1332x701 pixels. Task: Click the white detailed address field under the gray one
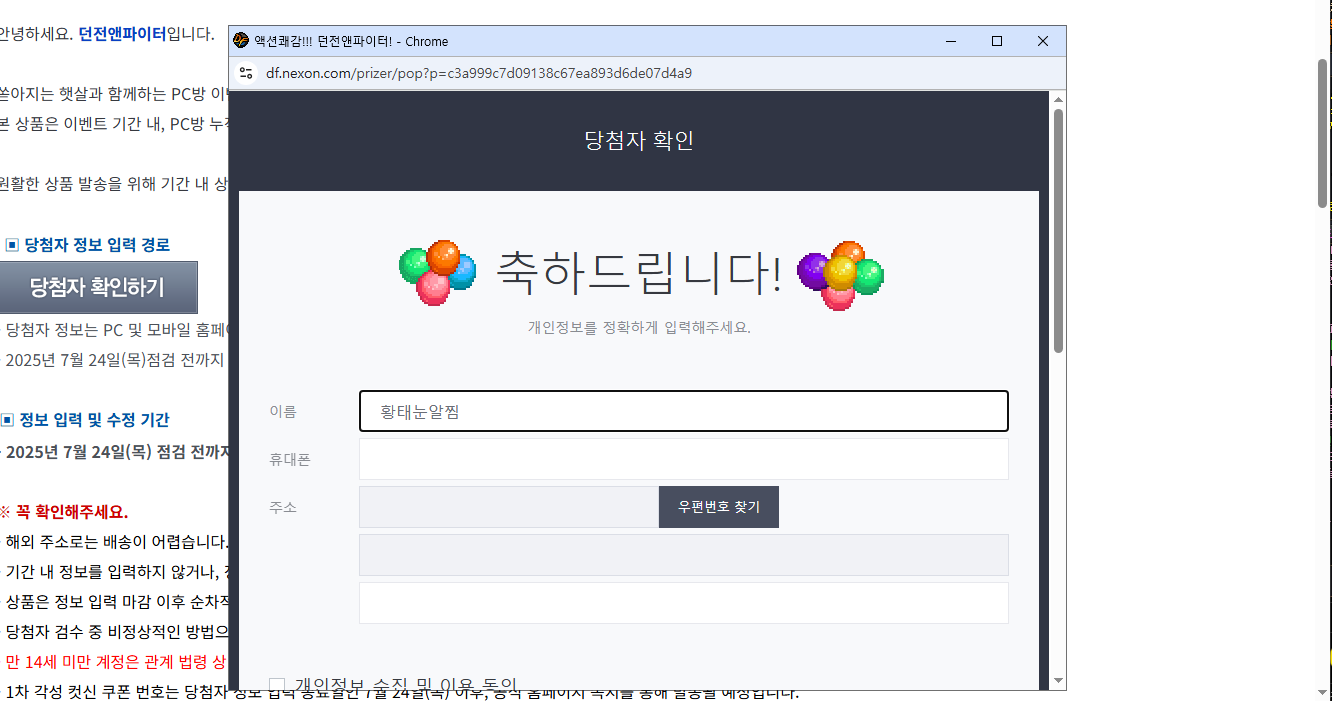pos(684,603)
